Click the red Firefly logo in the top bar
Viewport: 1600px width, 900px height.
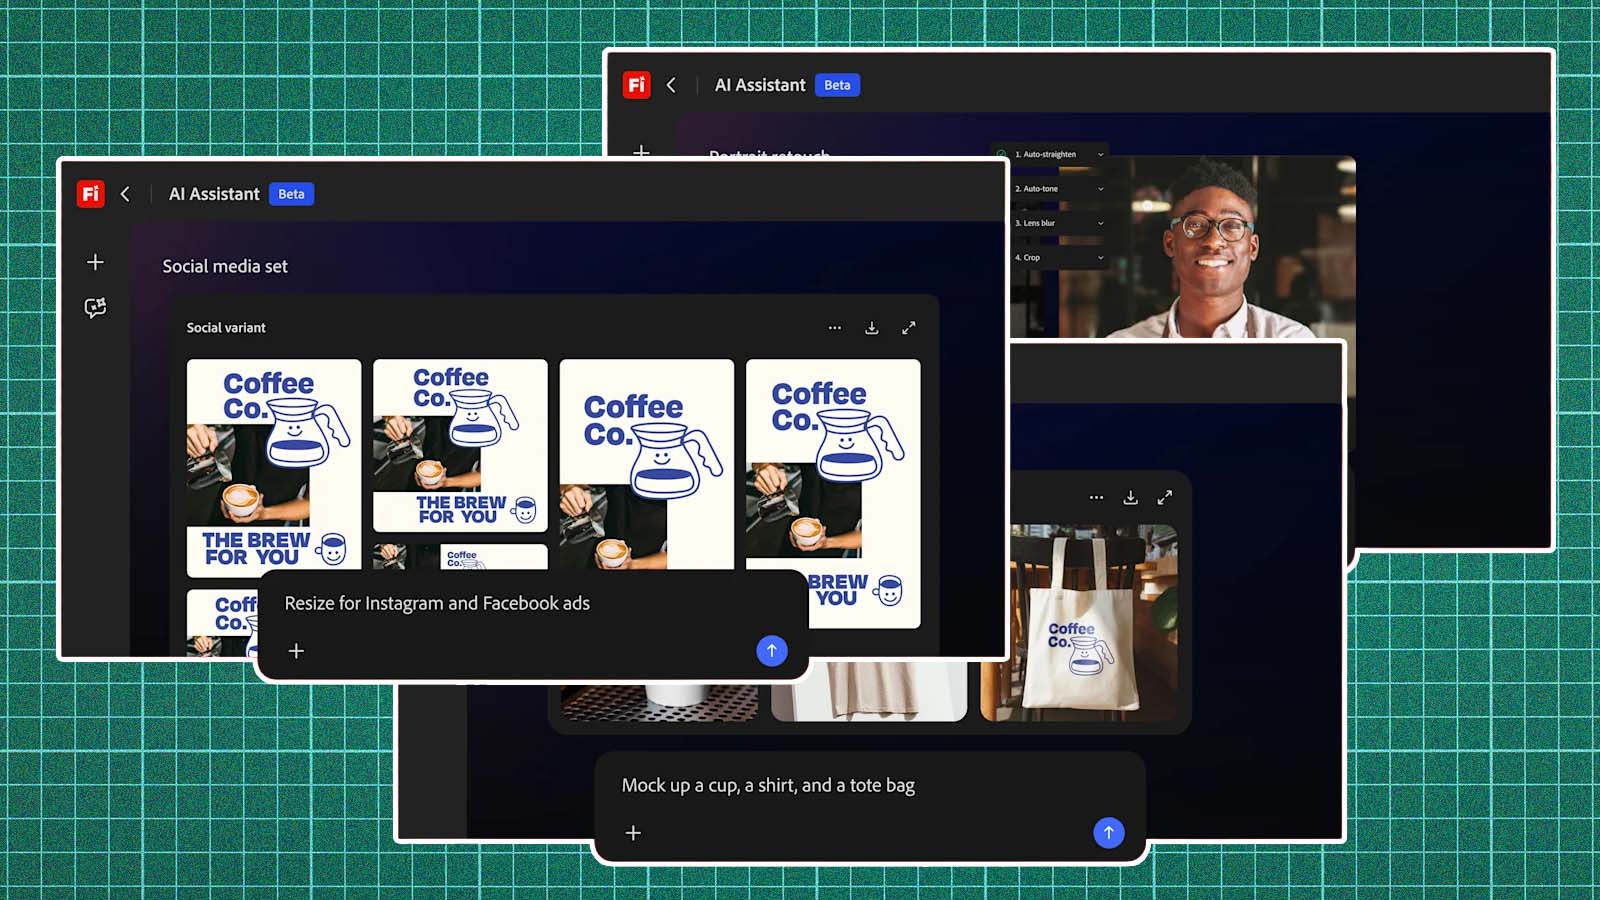90,193
